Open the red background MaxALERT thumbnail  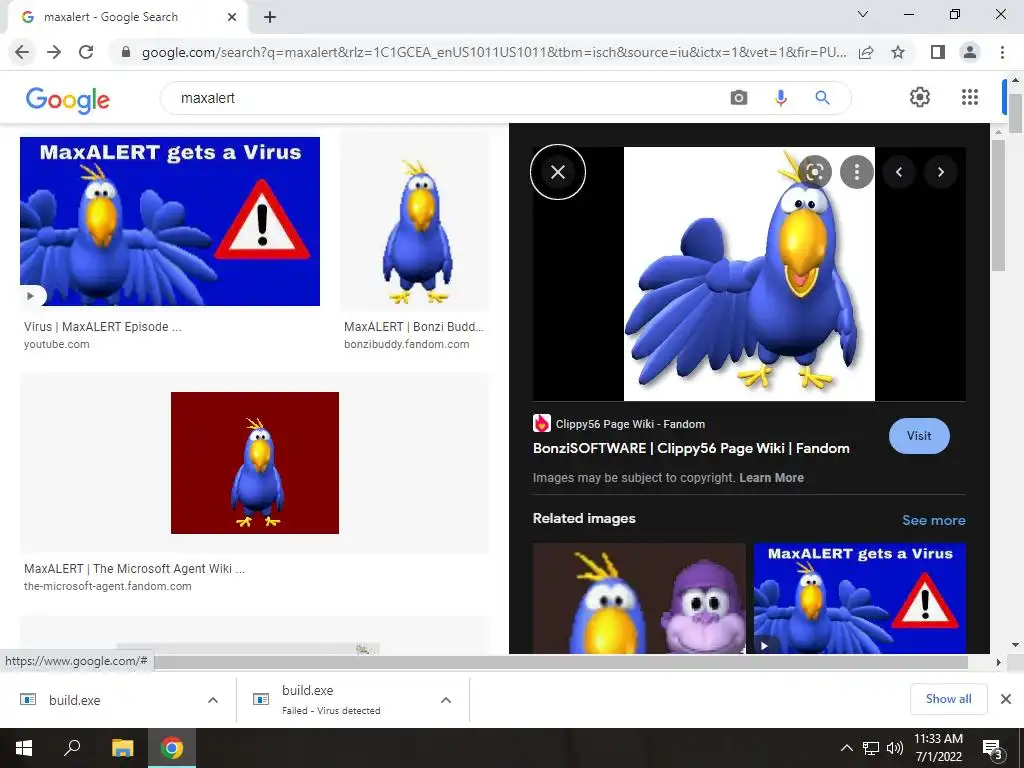point(255,462)
